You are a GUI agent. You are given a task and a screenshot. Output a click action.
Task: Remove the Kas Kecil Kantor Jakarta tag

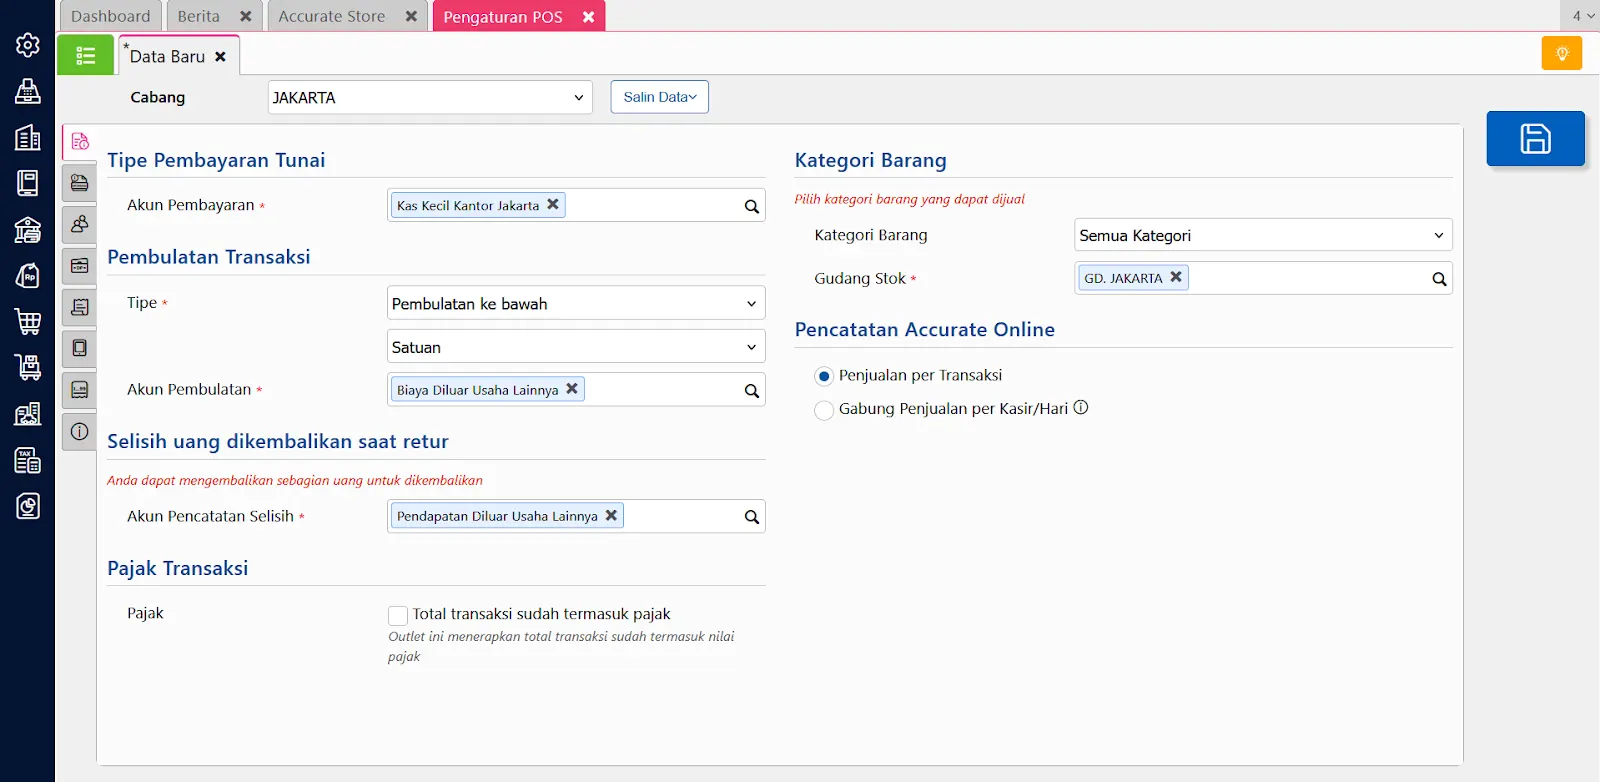pyautogui.click(x=553, y=204)
